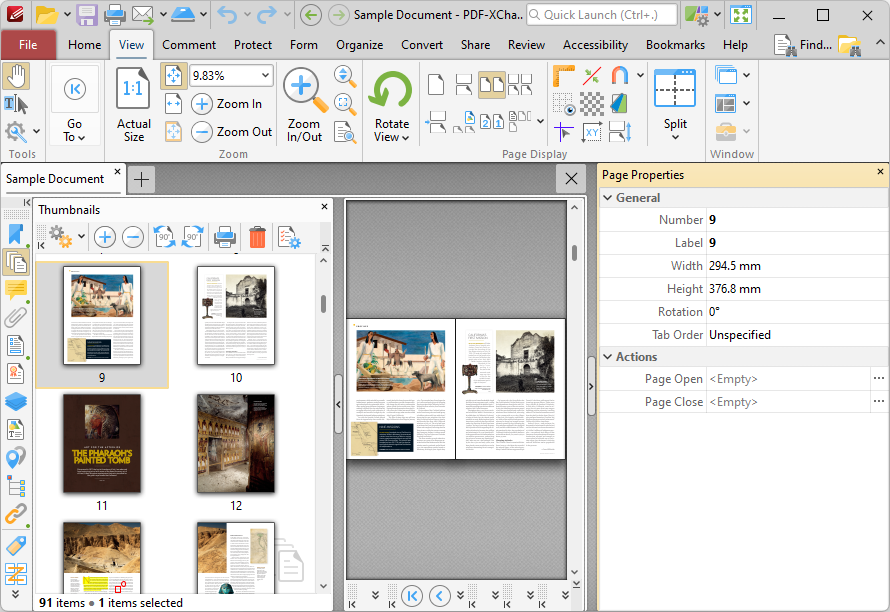Switch to the Home tab
The image size is (890, 612).
pyautogui.click(x=85, y=45)
